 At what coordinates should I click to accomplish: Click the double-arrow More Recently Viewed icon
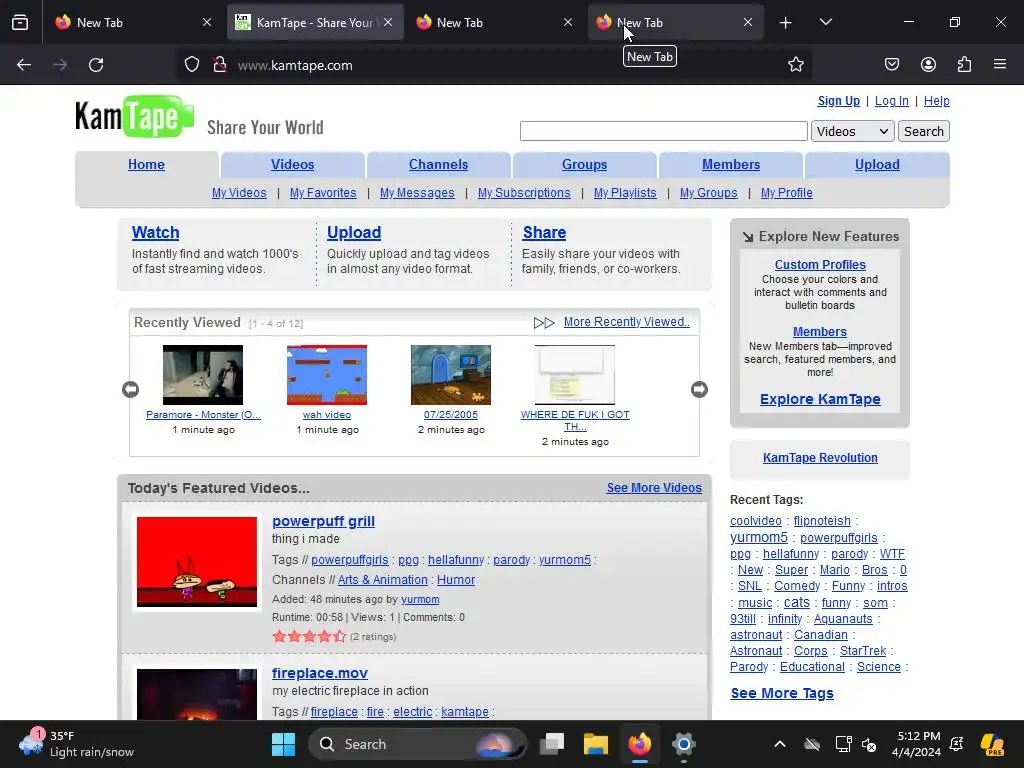point(544,323)
